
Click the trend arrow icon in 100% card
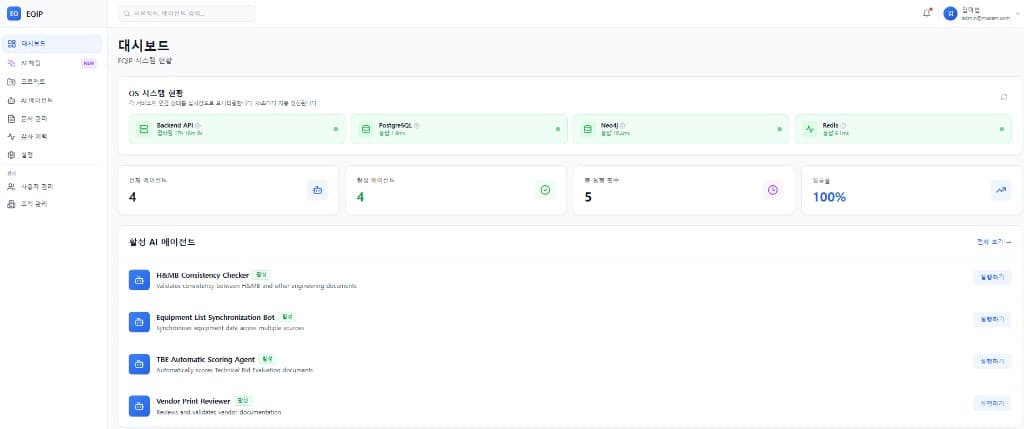pos(1000,190)
